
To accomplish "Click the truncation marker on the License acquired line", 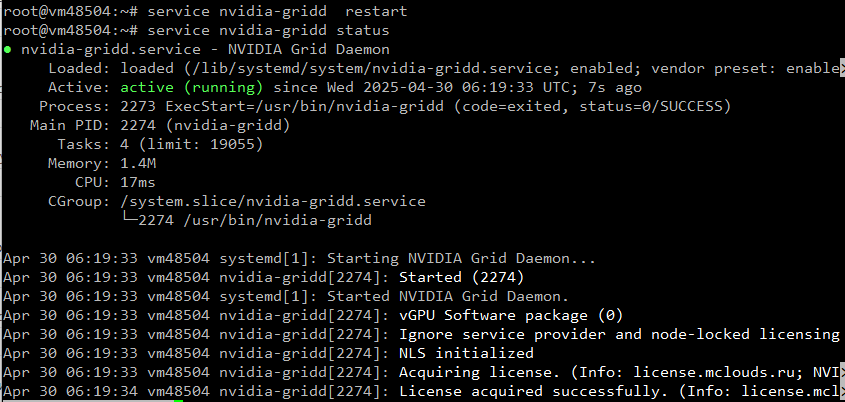I will [x=842, y=392].
